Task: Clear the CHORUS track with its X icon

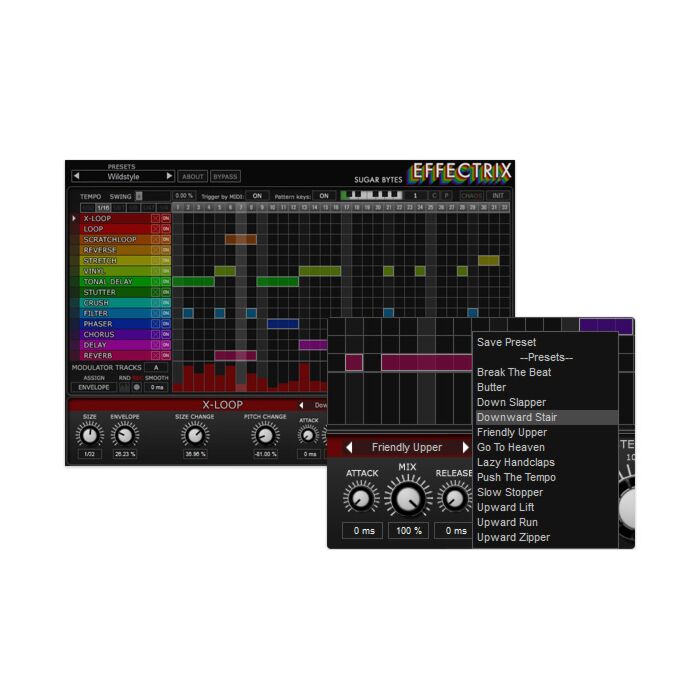Action: [155, 334]
